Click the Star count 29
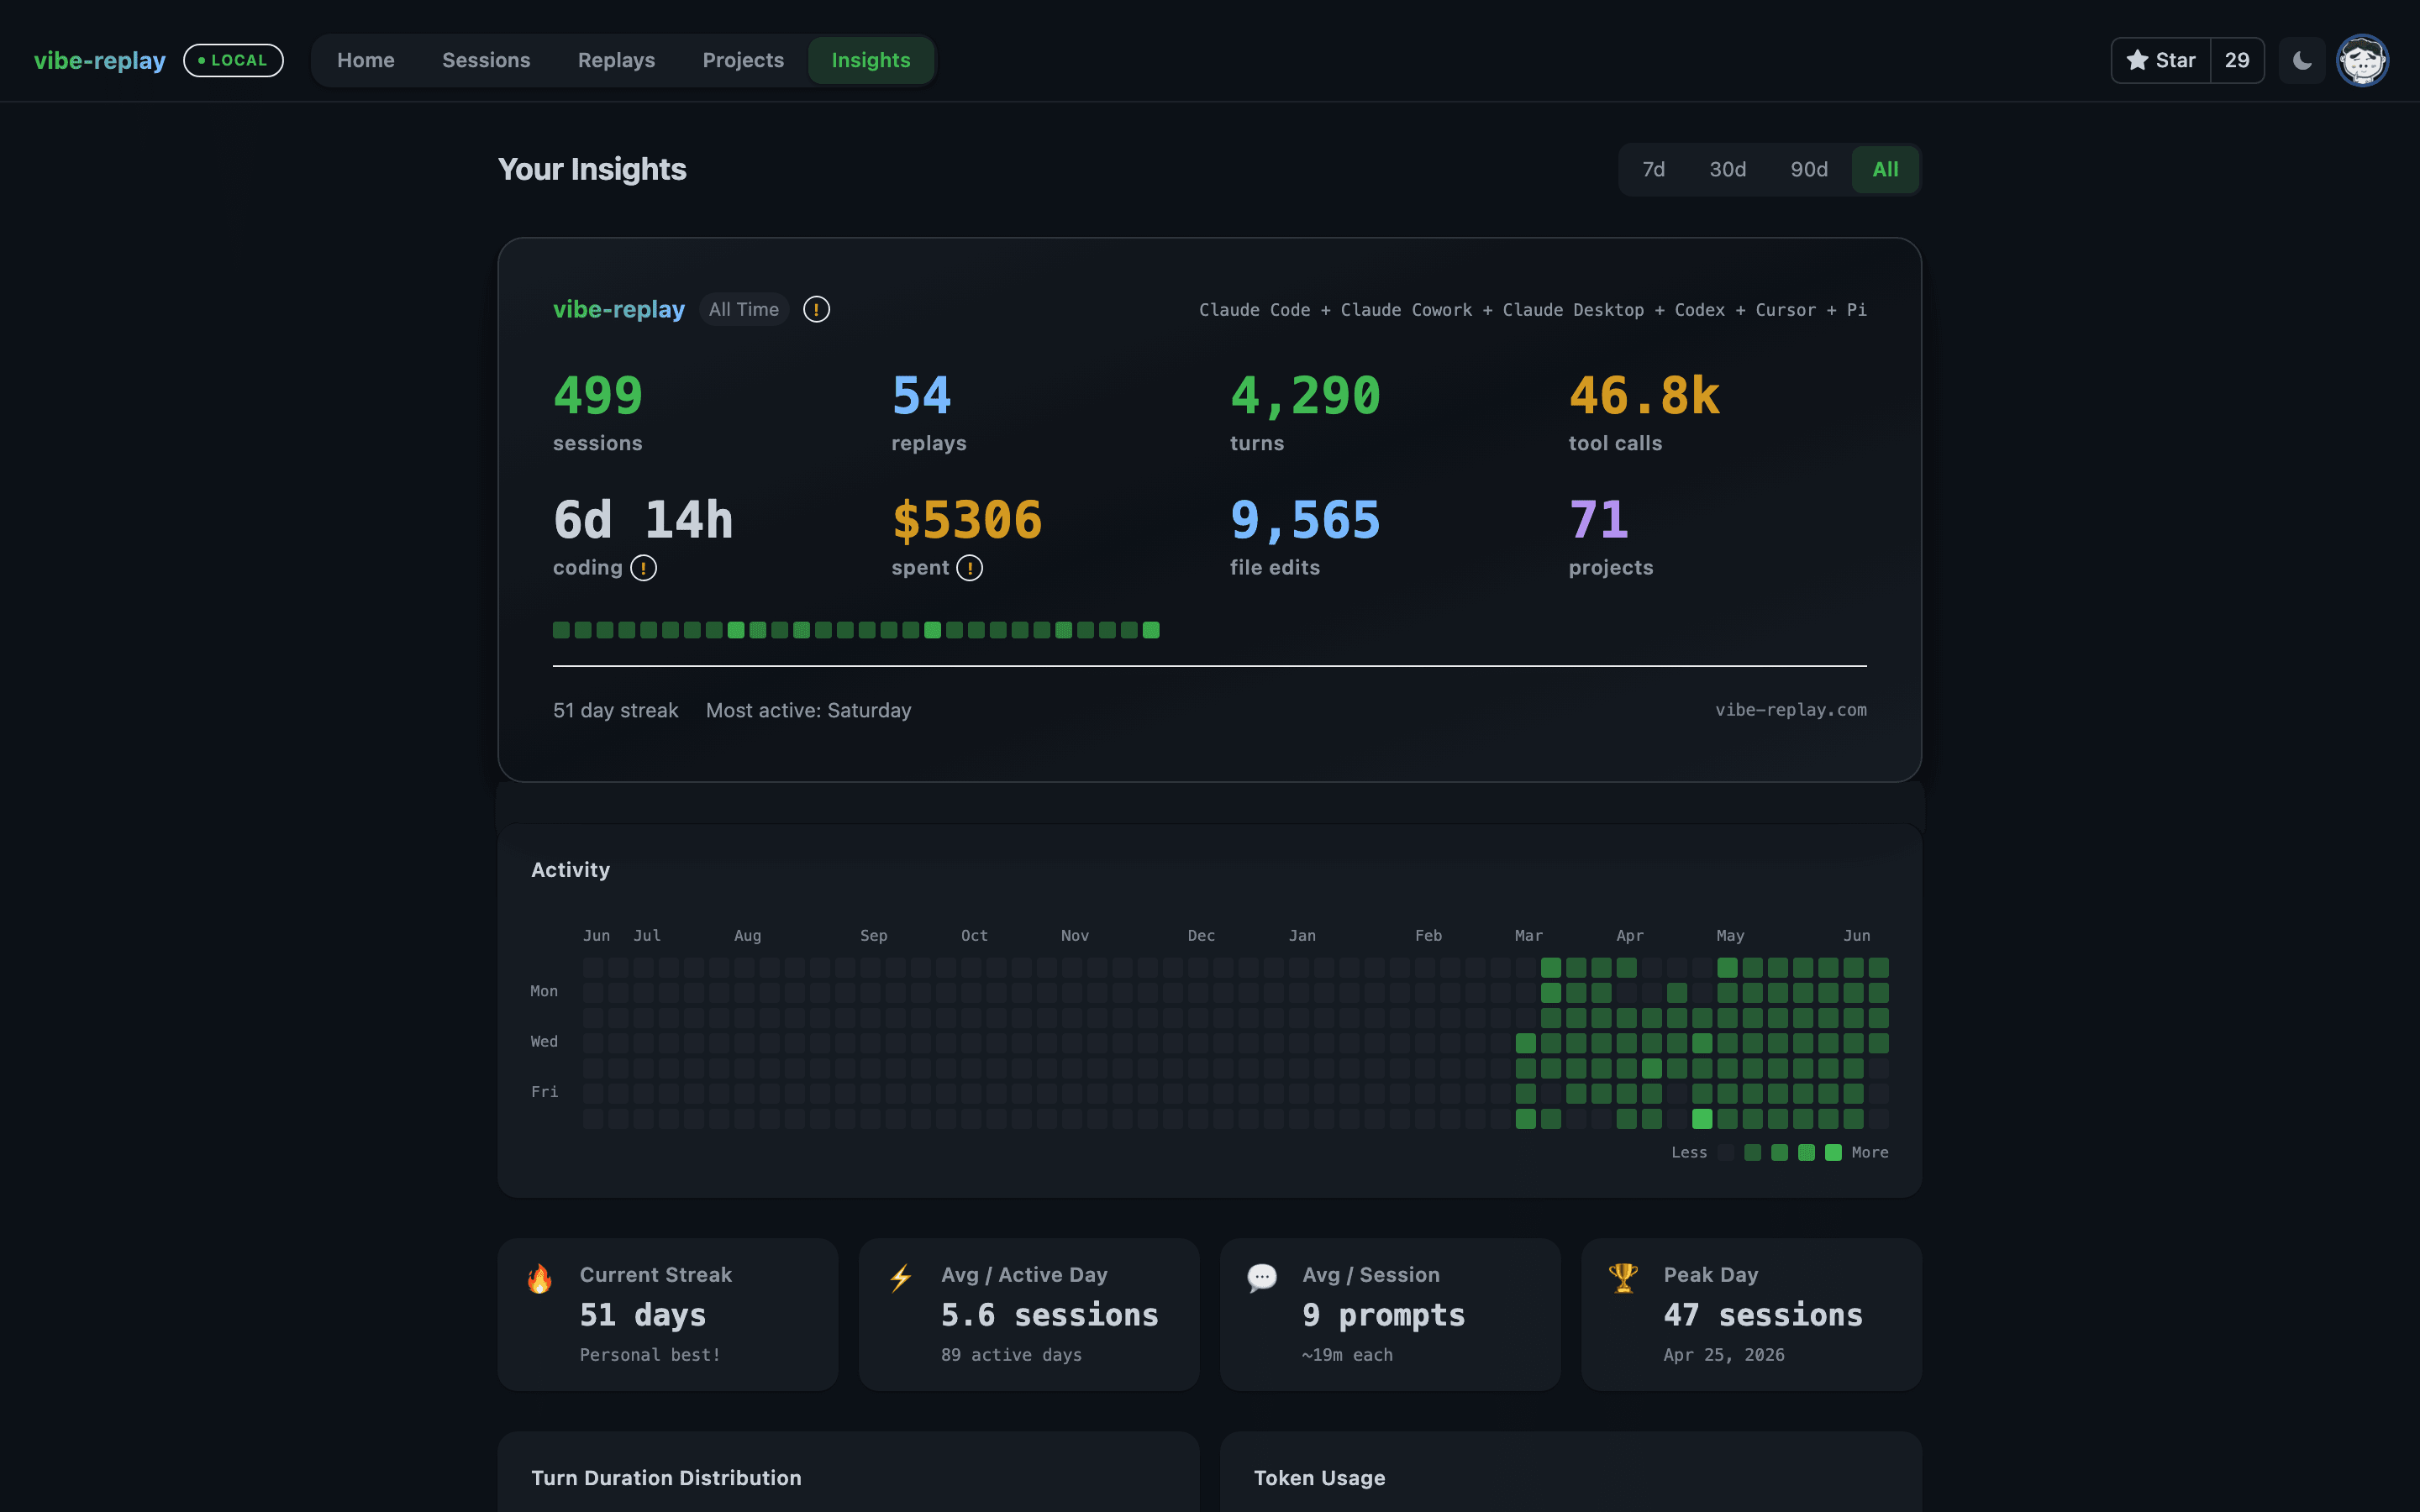This screenshot has width=2420, height=1512. [2237, 60]
